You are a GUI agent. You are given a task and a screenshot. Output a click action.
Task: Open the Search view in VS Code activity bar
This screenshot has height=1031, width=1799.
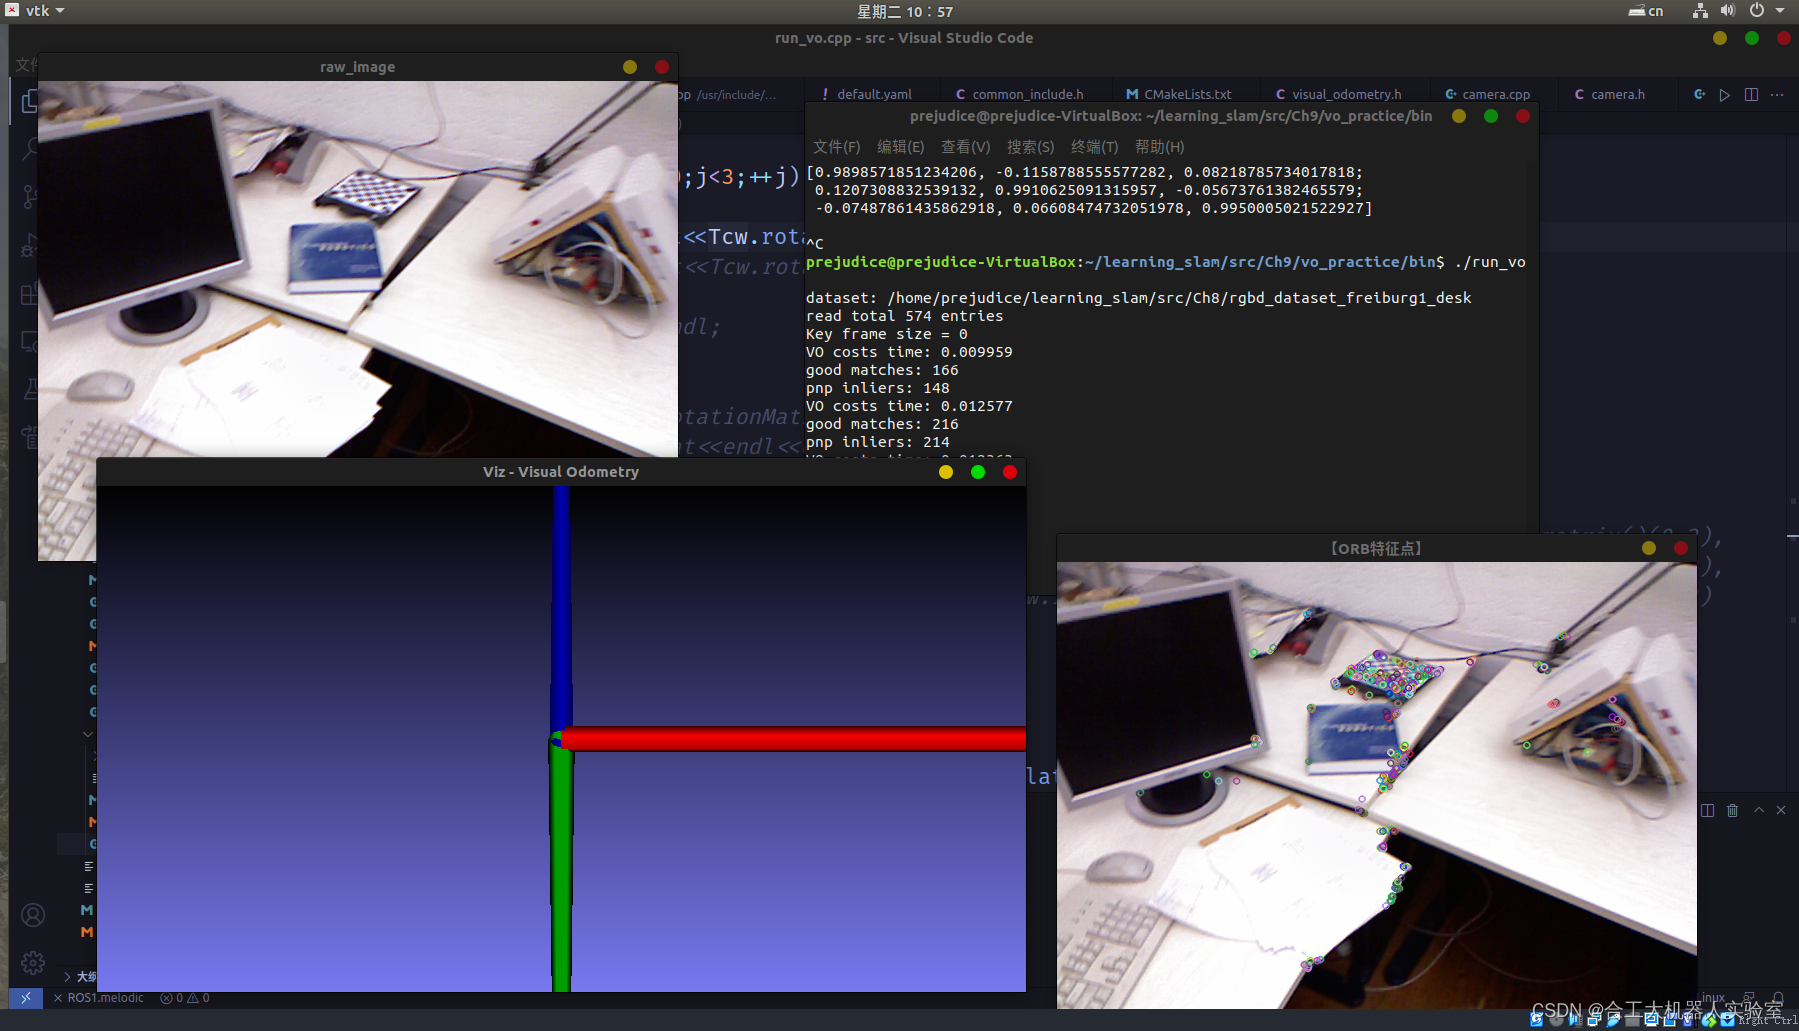click(x=30, y=149)
